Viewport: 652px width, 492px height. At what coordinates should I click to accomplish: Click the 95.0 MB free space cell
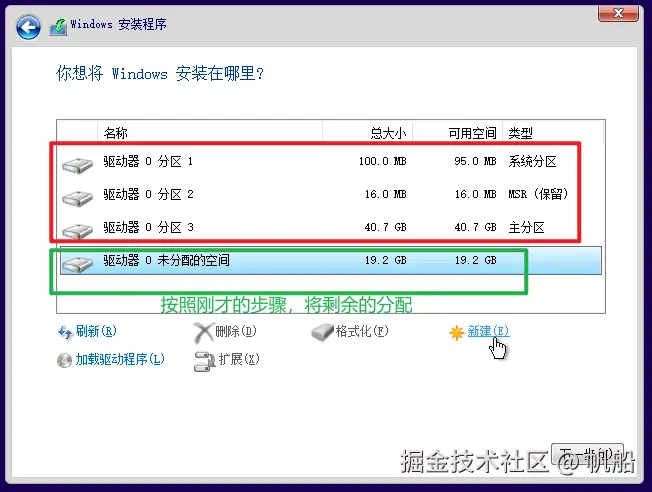(x=475, y=161)
